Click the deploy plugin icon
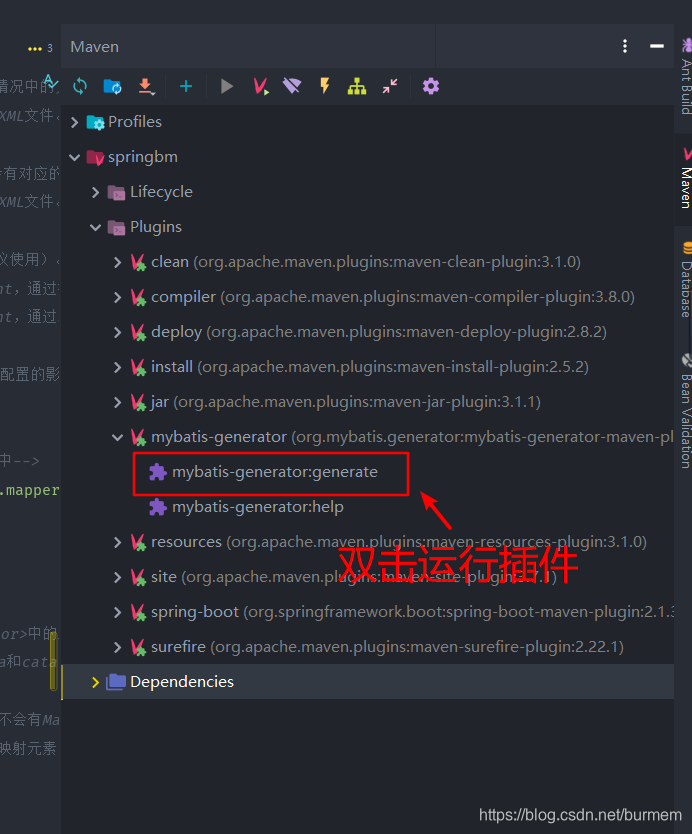This screenshot has height=834, width=692. coord(138,332)
